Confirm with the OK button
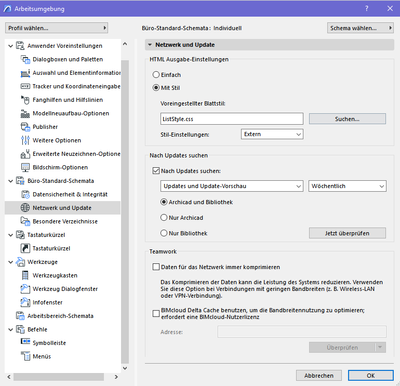Image resolution: width=400 pixels, height=386 pixels. point(371,375)
